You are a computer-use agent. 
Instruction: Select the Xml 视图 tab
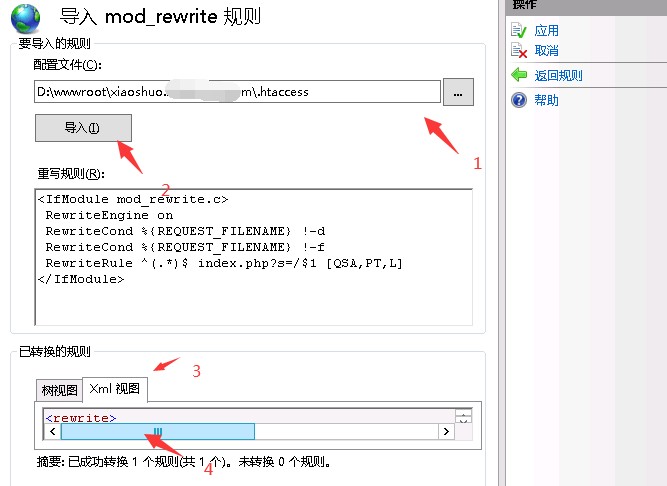tap(115, 389)
